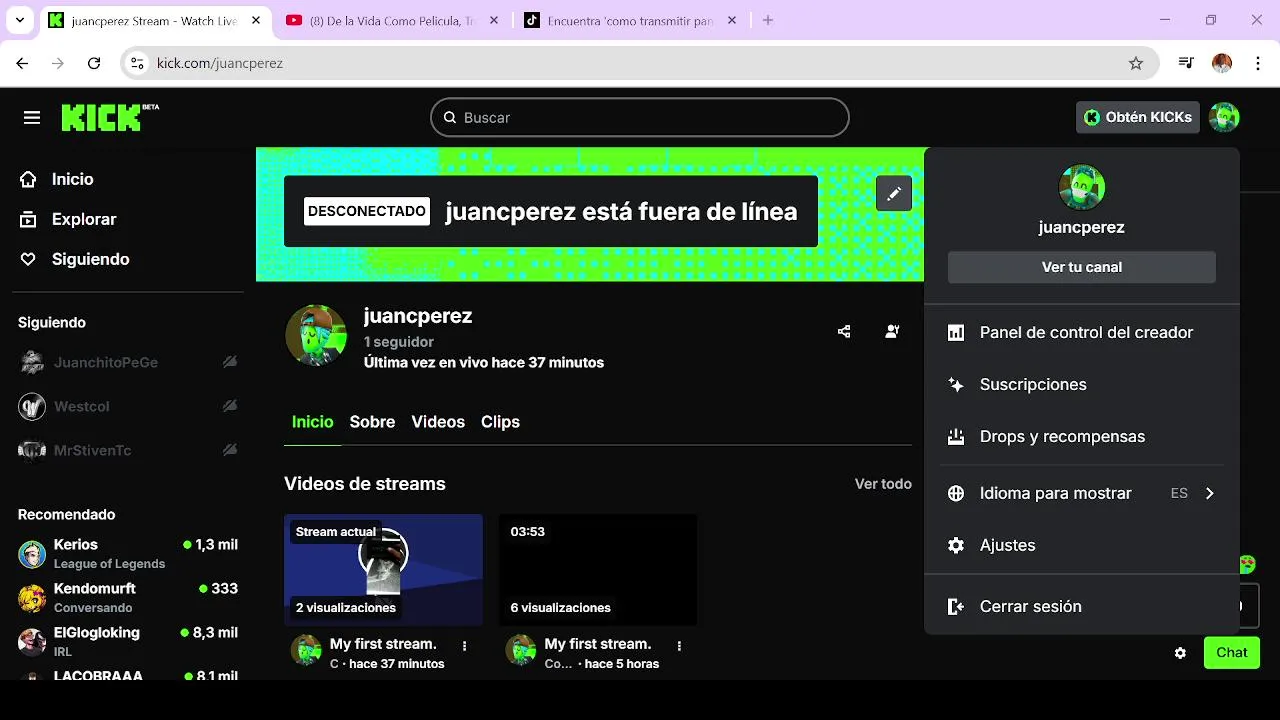Open the hamburger sidebar menu
1280x720 pixels.
tap(32, 118)
